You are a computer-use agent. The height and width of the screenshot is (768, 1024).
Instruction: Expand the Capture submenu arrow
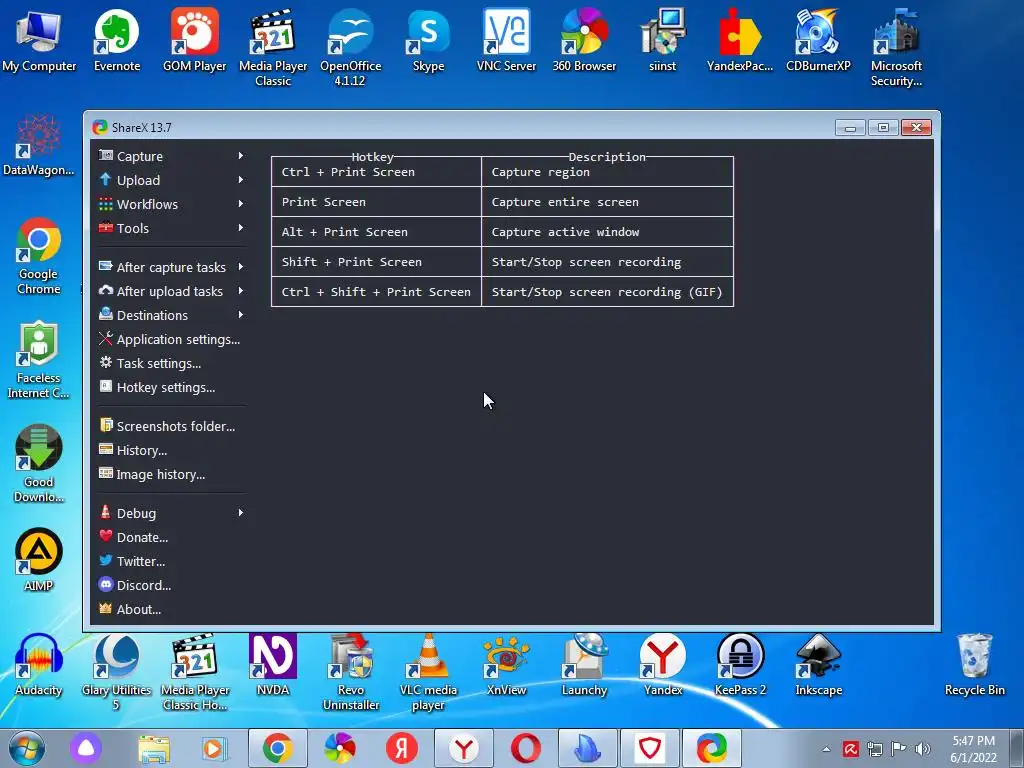[240, 156]
